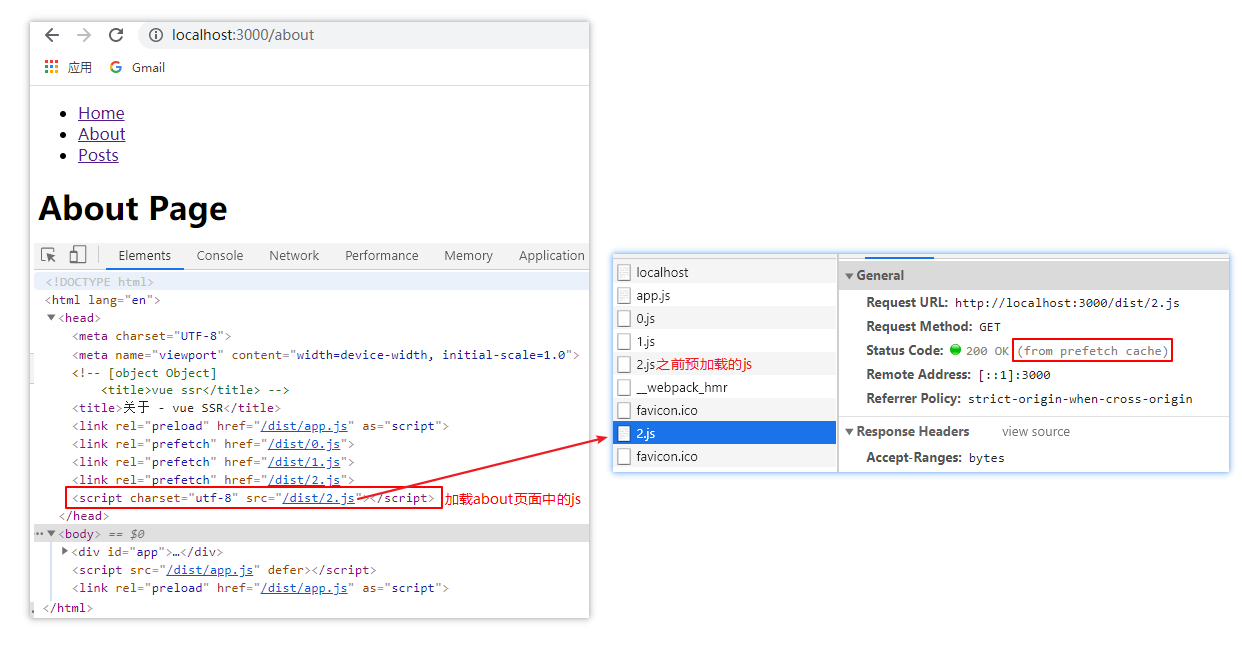This screenshot has height=653, width=1242.
Task: Select the 1.js request row
Action: (x=725, y=341)
